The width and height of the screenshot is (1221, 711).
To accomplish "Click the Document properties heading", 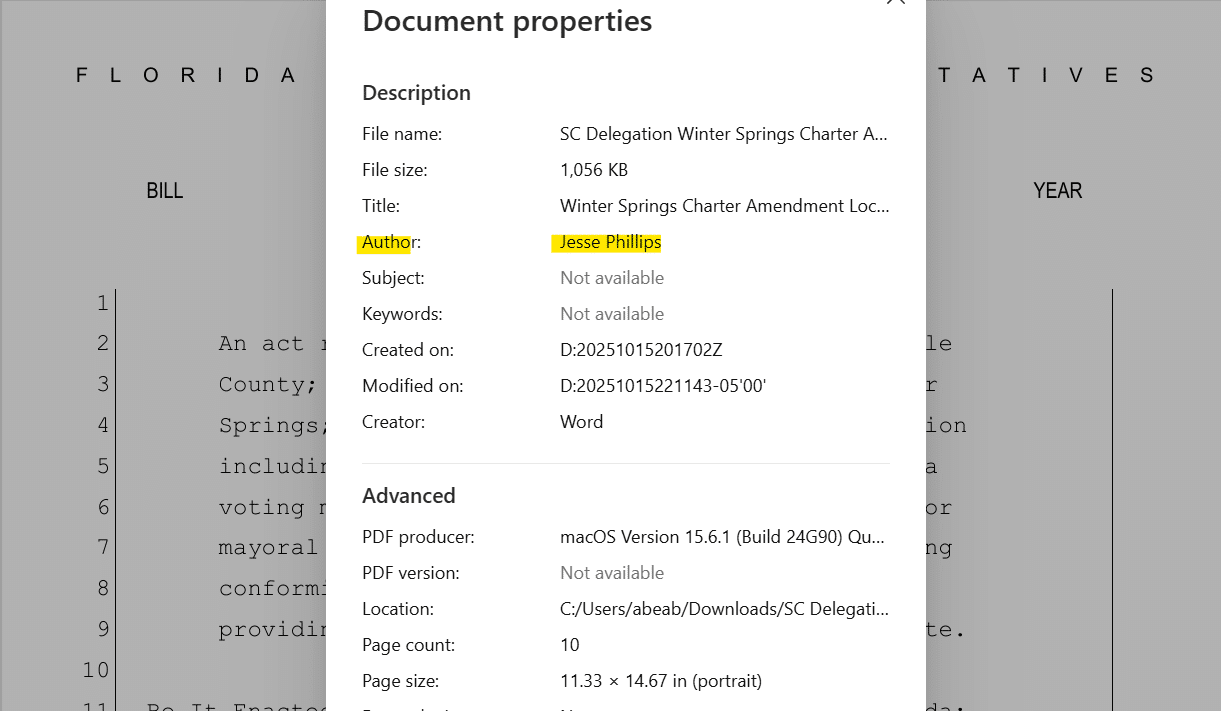I will click(x=507, y=21).
